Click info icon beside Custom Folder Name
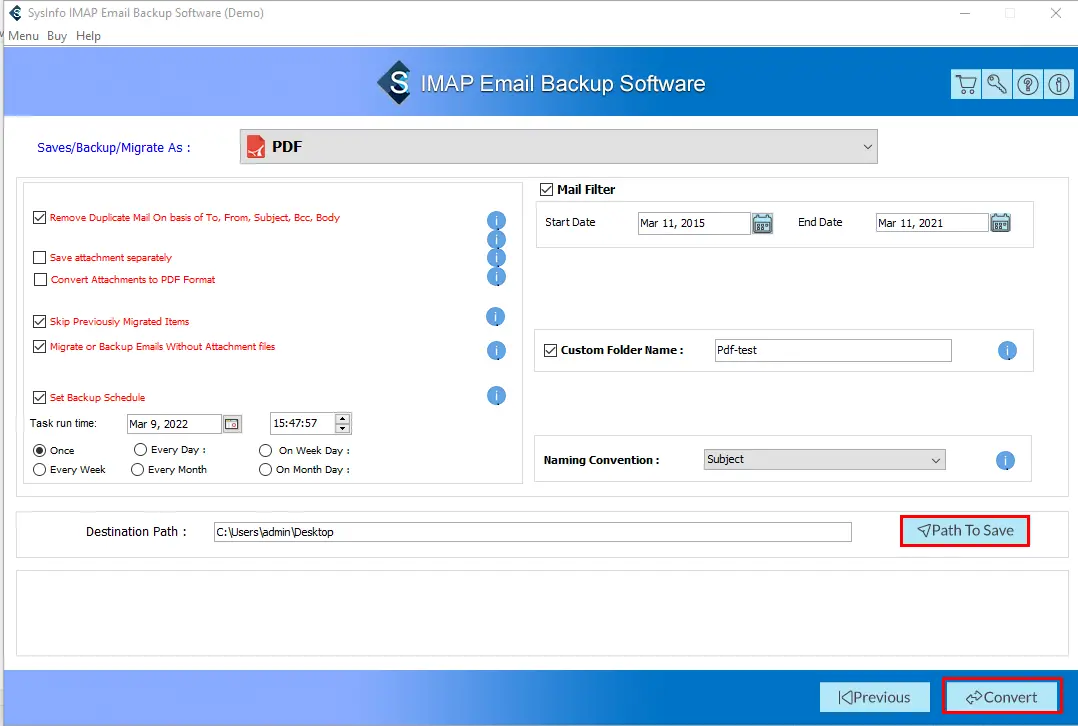This screenshot has height=726, width=1078. pyautogui.click(x=1007, y=351)
